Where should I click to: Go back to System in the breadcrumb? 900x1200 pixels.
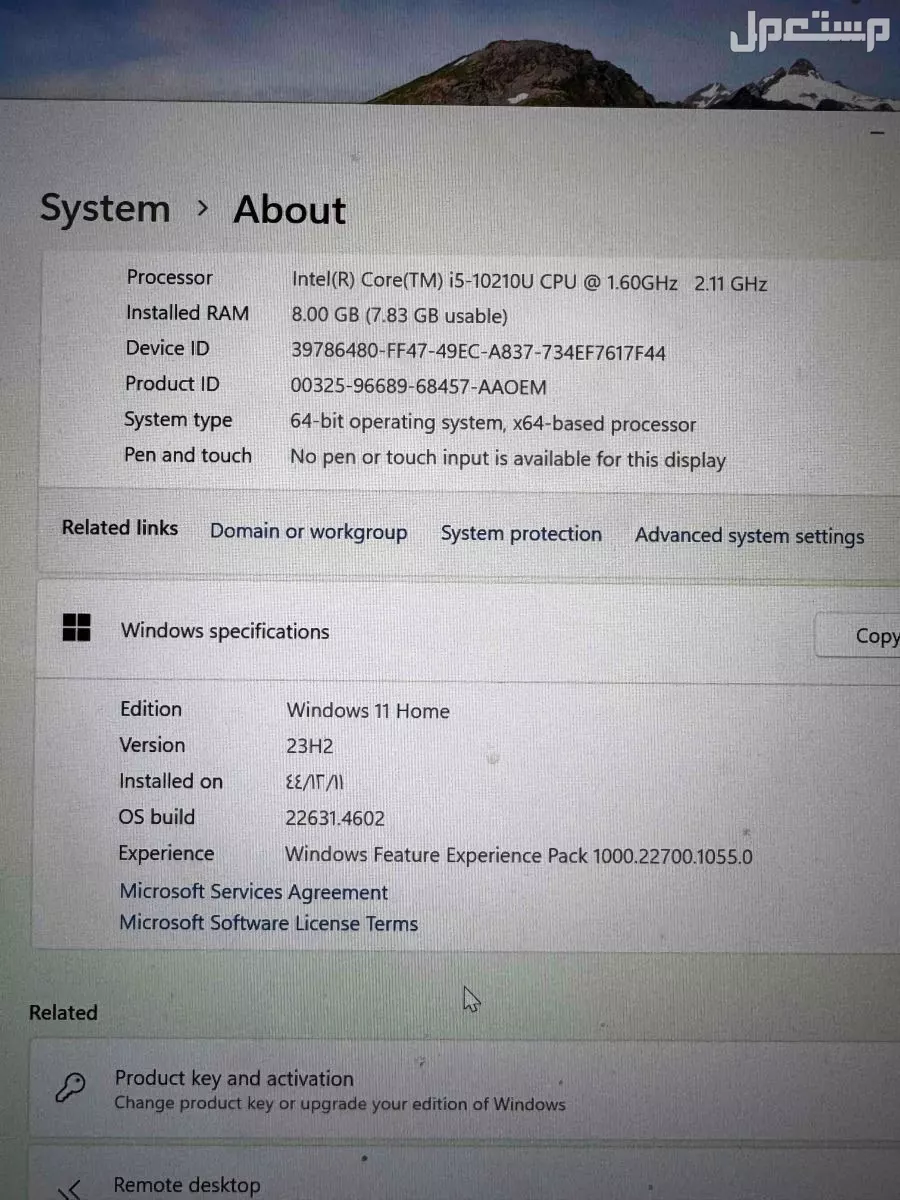point(105,209)
